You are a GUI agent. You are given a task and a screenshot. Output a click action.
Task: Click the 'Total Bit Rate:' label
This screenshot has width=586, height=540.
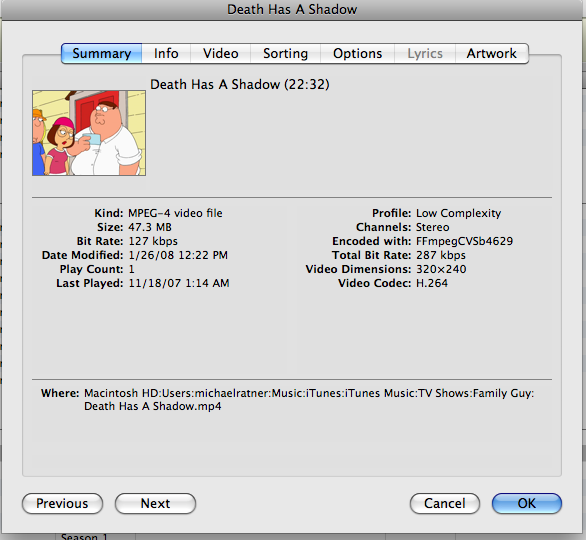coord(371,255)
